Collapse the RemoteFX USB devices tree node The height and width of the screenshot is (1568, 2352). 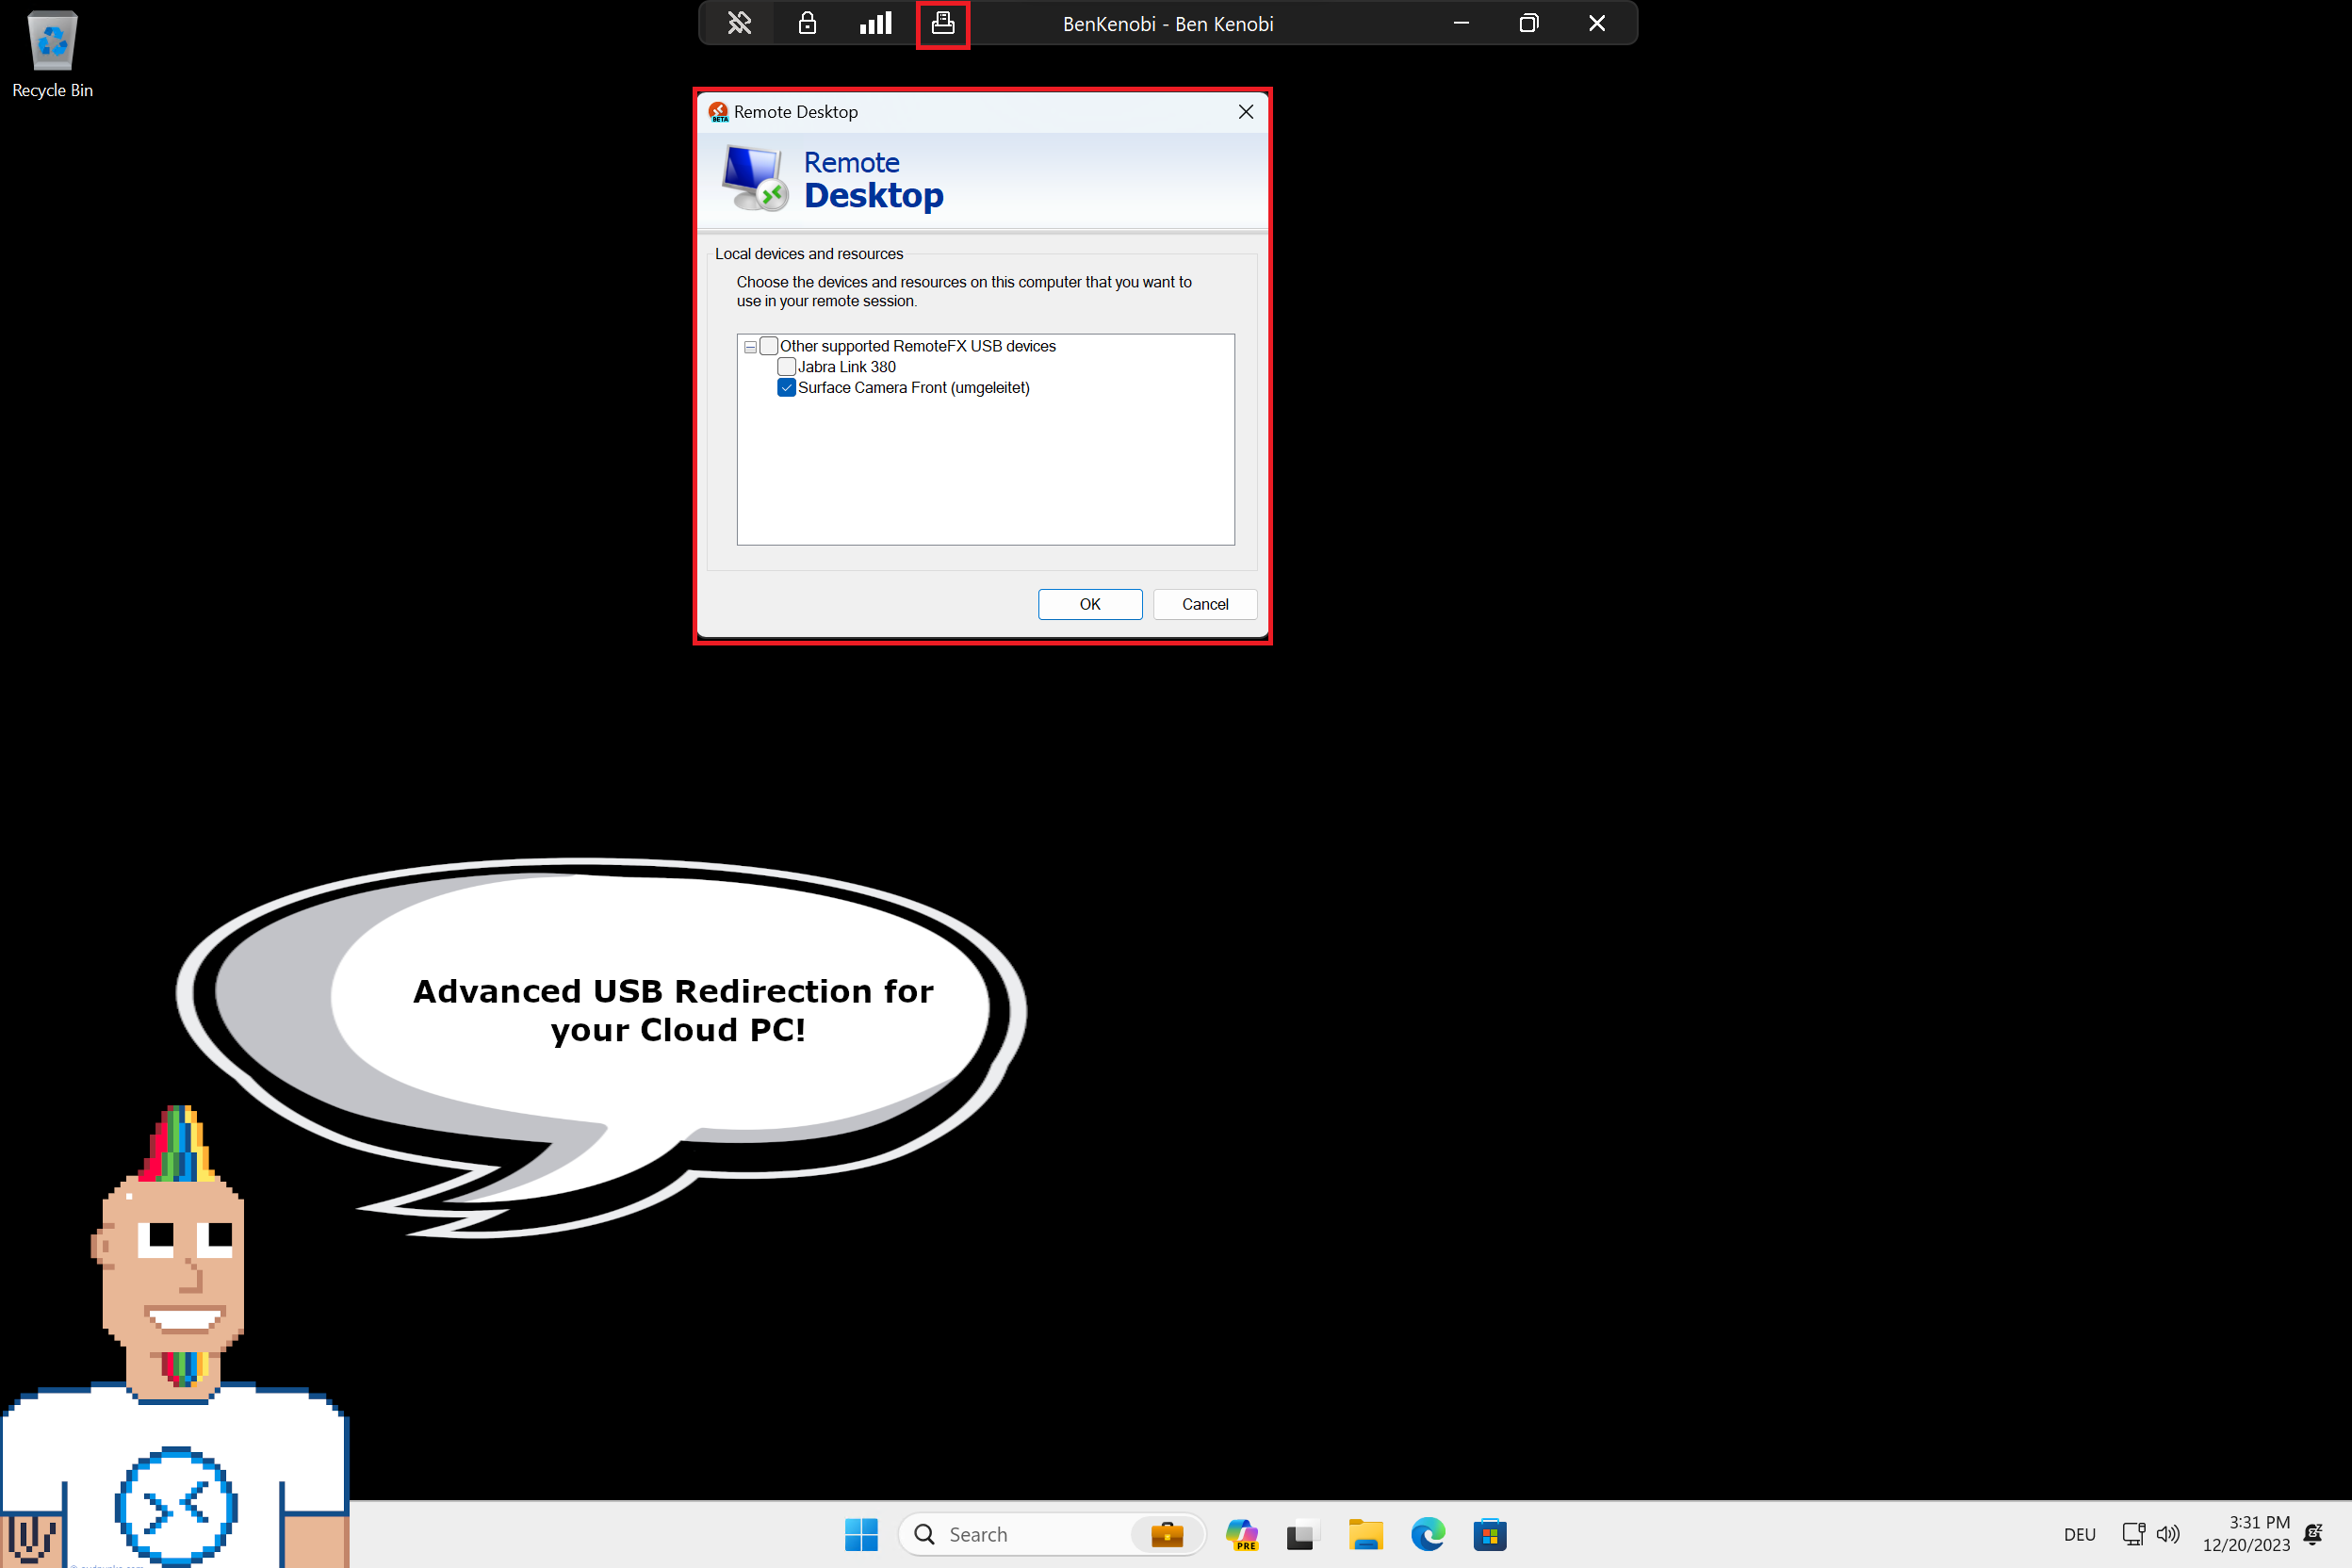coord(749,345)
